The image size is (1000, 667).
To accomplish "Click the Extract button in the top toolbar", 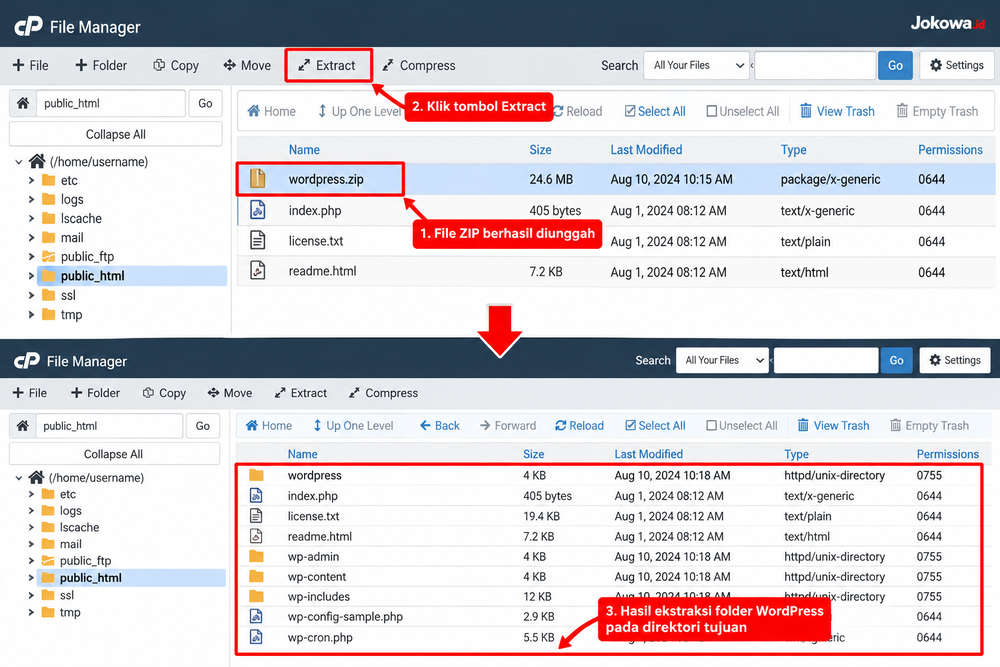I will click(x=327, y=66).
